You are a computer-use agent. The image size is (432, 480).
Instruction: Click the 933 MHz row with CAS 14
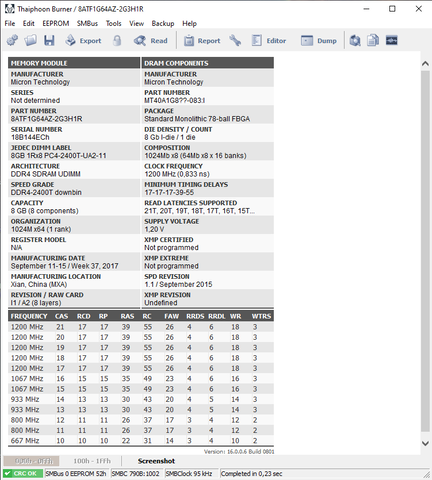click(x=141, y=399)
